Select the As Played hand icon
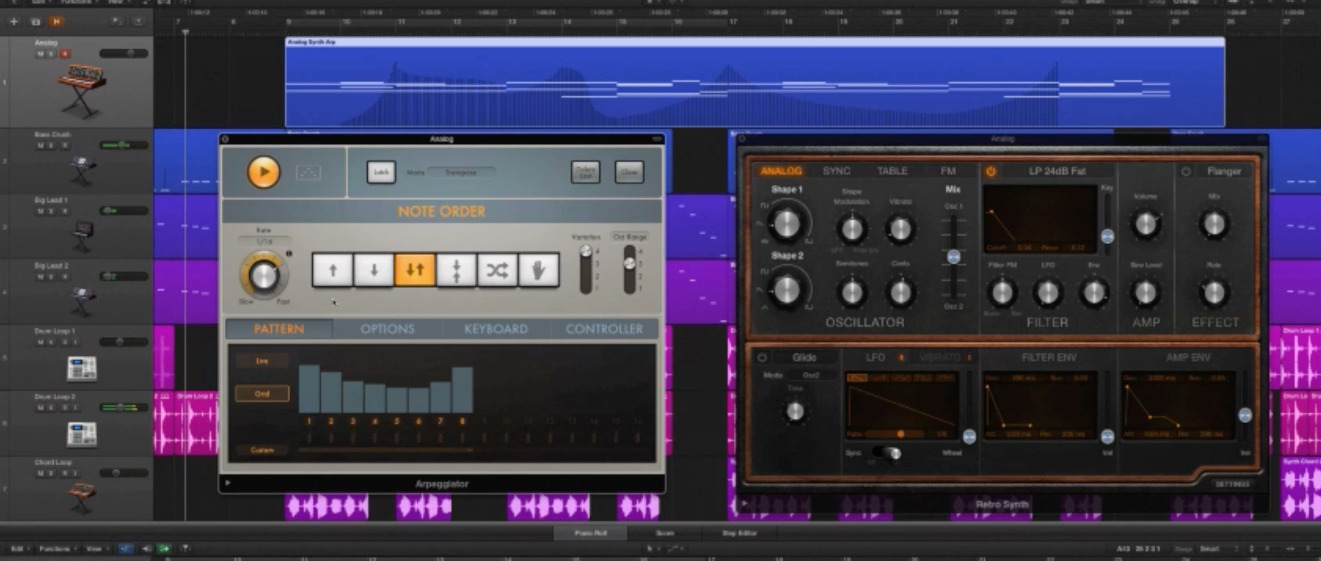Viewport: 1321px width, 561px height. (x=538, y=270)
